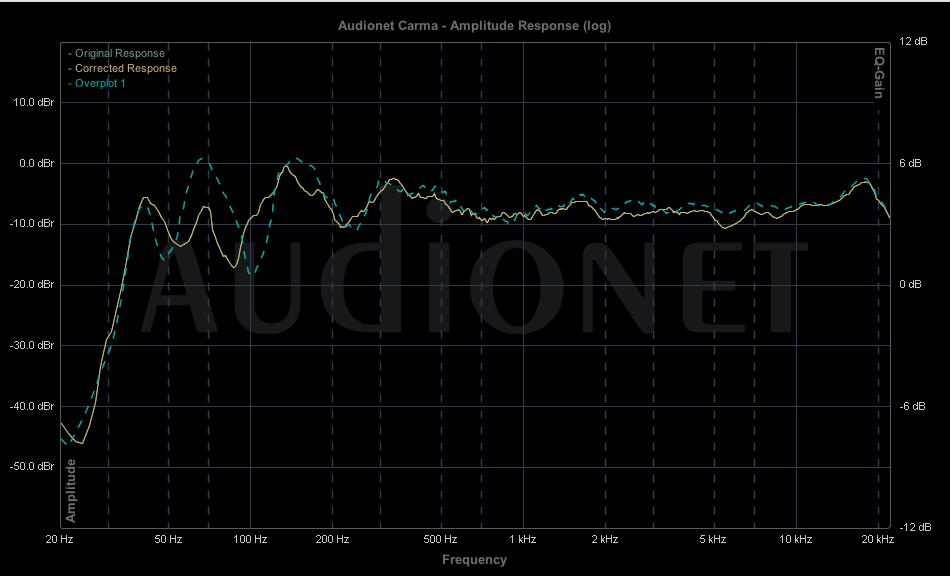The width and height of the screenshot is (950, 576).
Task: Click the chart title "Audionet Carma - Amplitude Response (log)"
Action: [474, 25]
